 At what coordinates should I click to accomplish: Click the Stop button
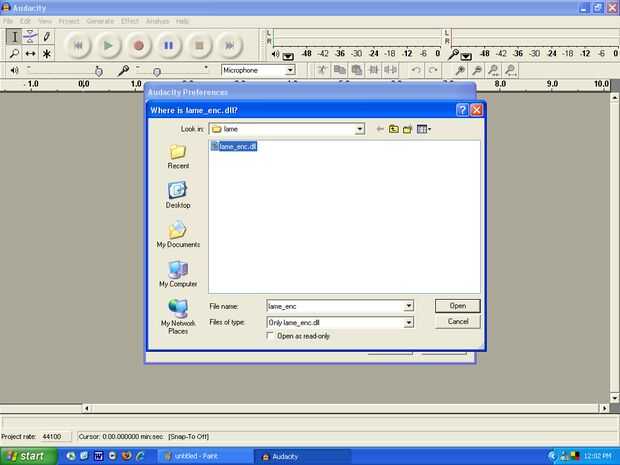click(199, 45)
